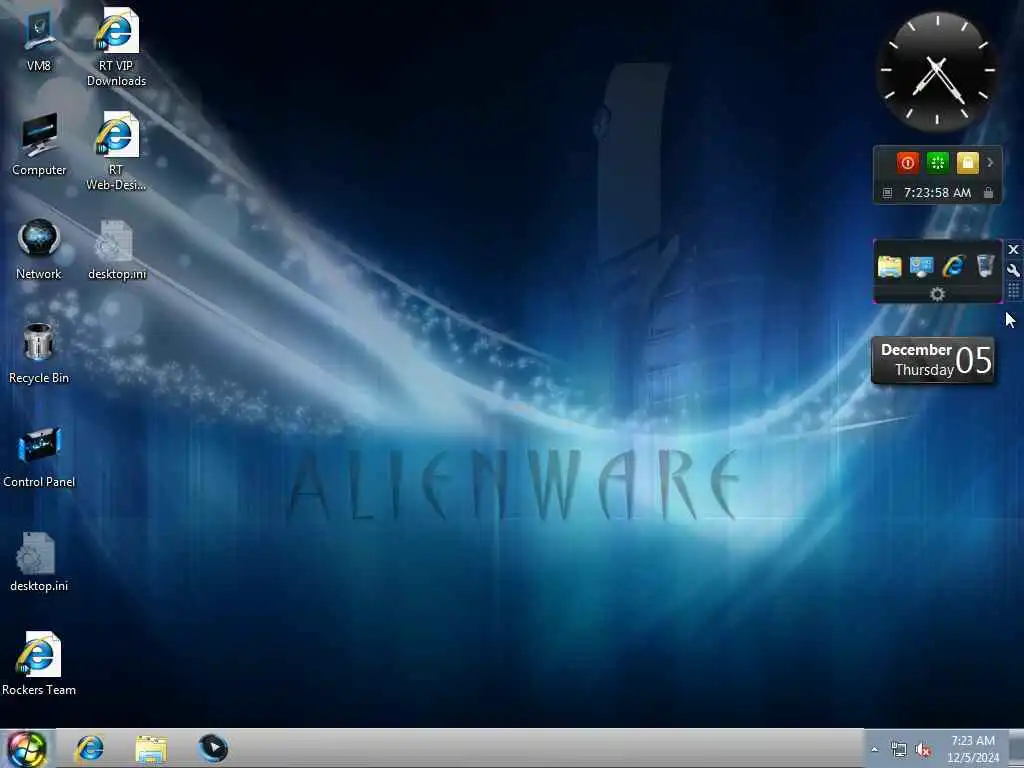Click the red shutdown button in gadget
The height and width of the screenshot is (768, 1024).
(x=907, y=163)
